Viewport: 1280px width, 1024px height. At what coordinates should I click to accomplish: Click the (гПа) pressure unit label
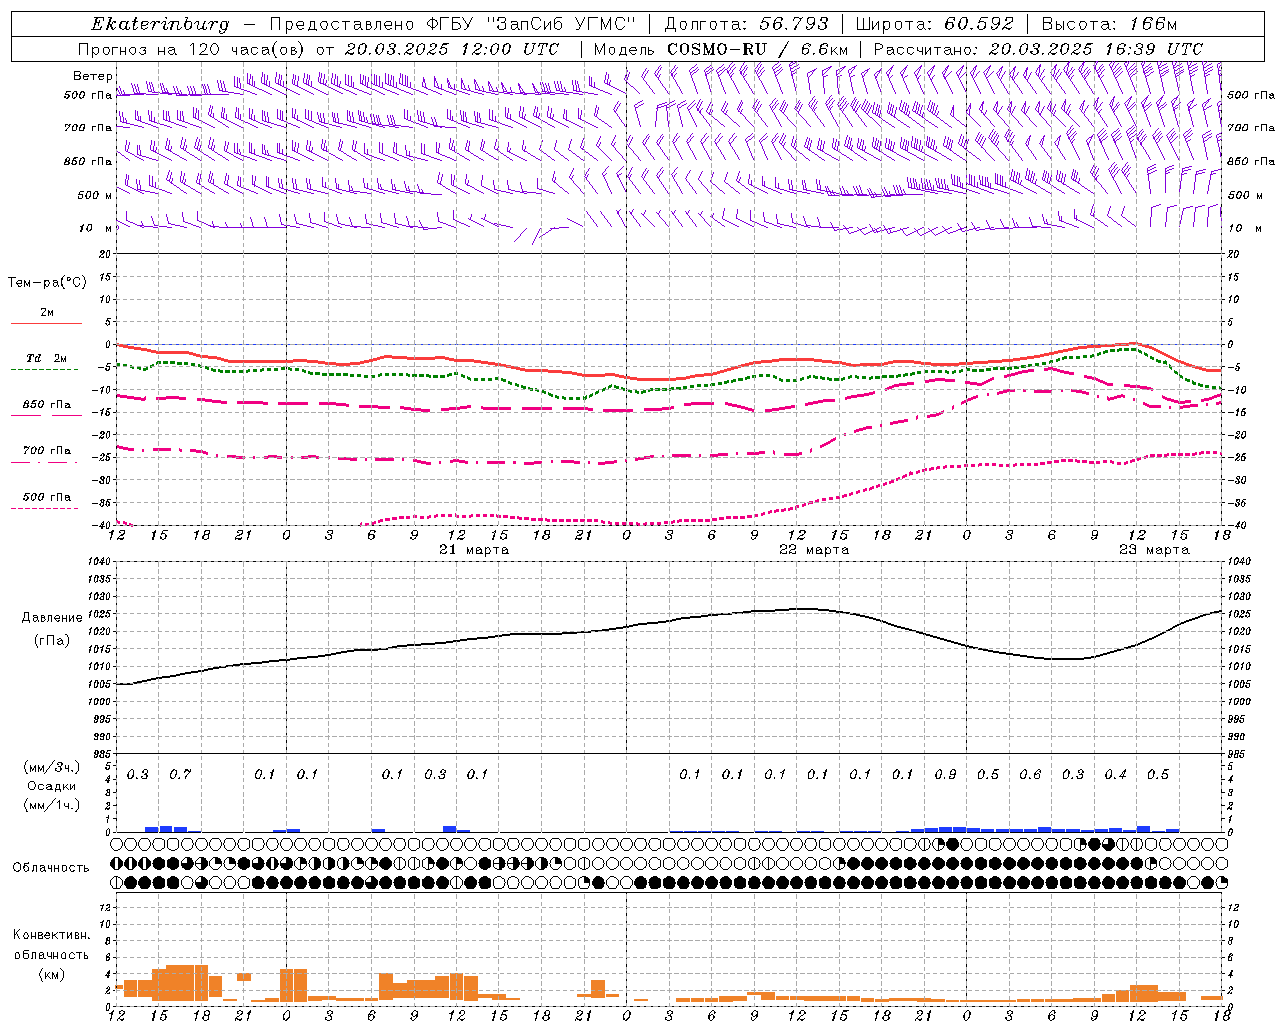[51, 641]
